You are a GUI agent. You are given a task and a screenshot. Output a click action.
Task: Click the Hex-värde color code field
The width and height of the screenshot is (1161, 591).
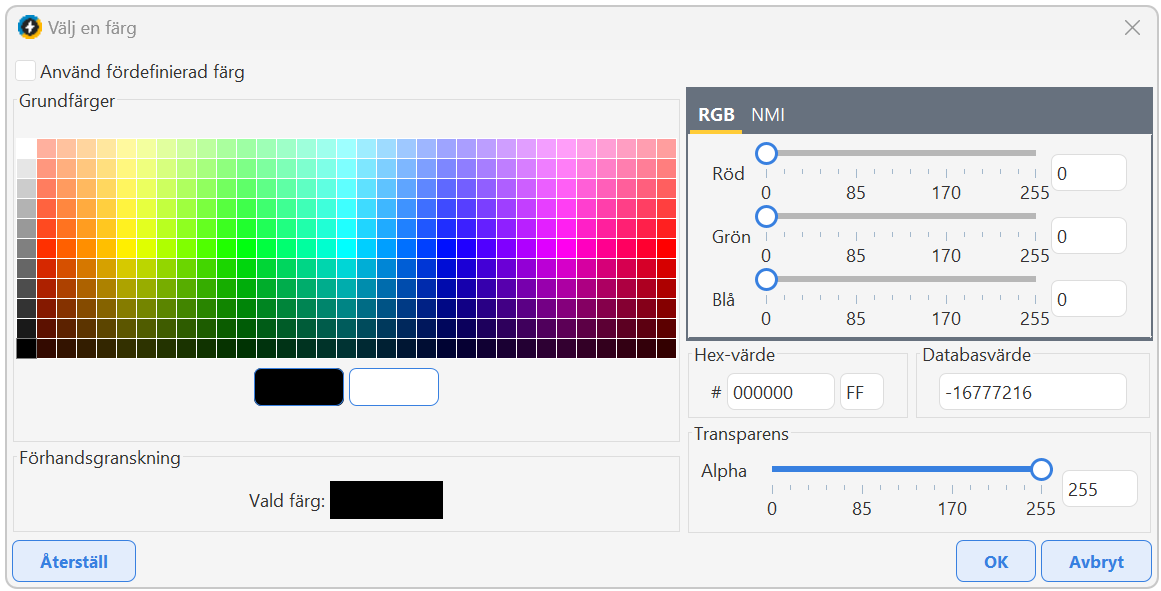point(780,393)
